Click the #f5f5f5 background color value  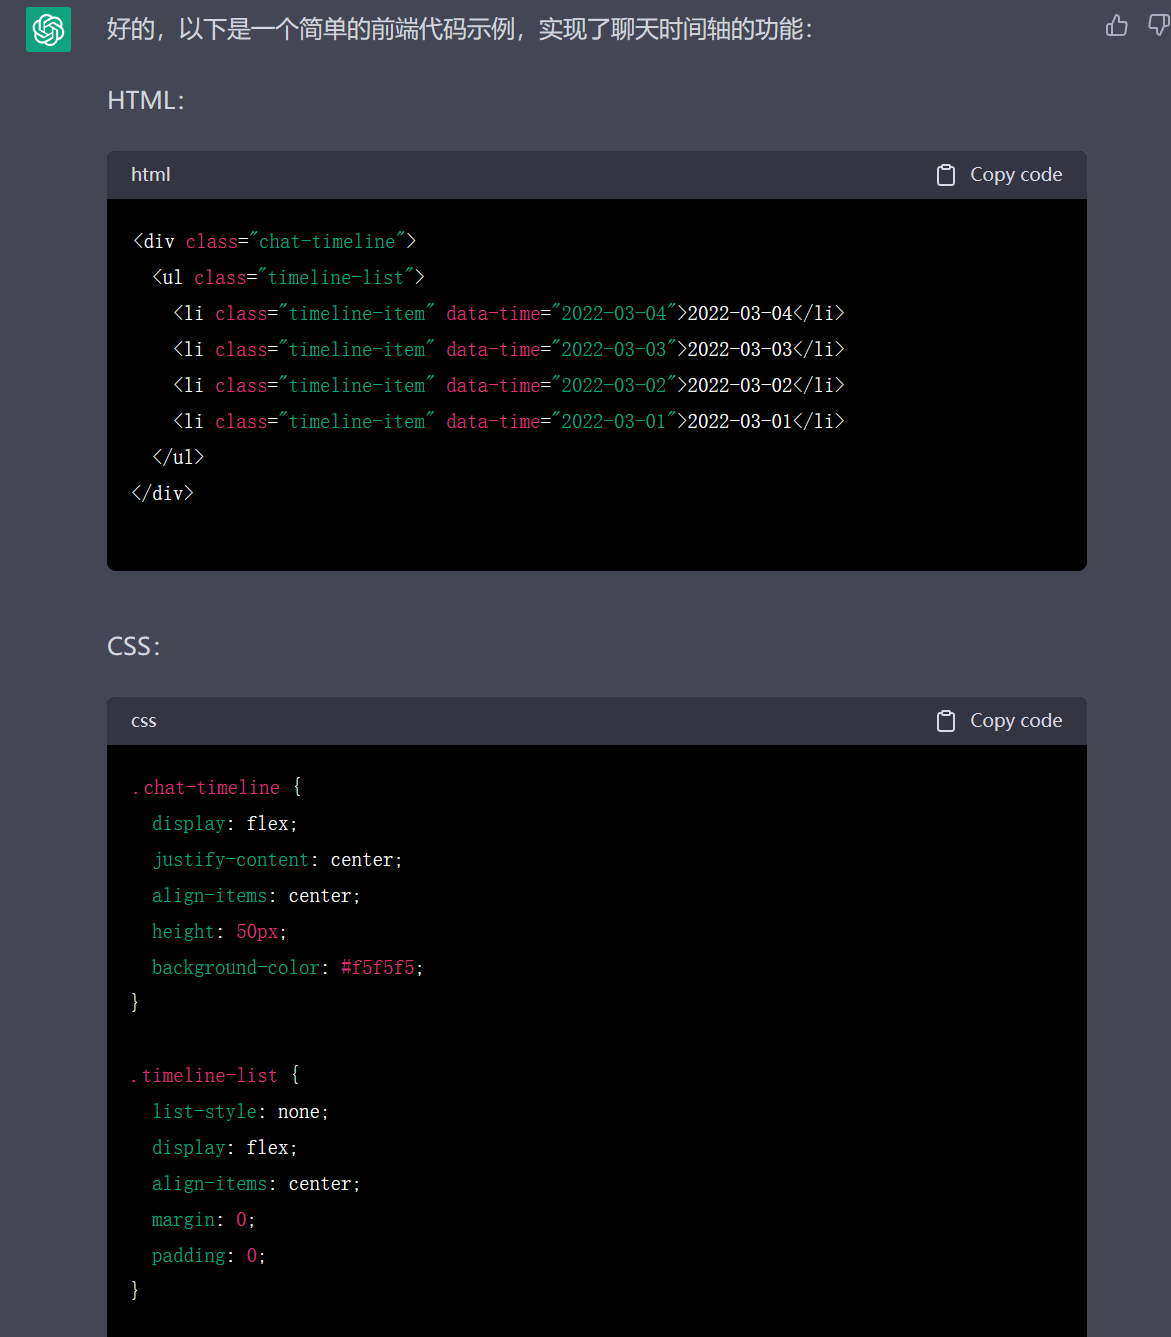(377, 967)
